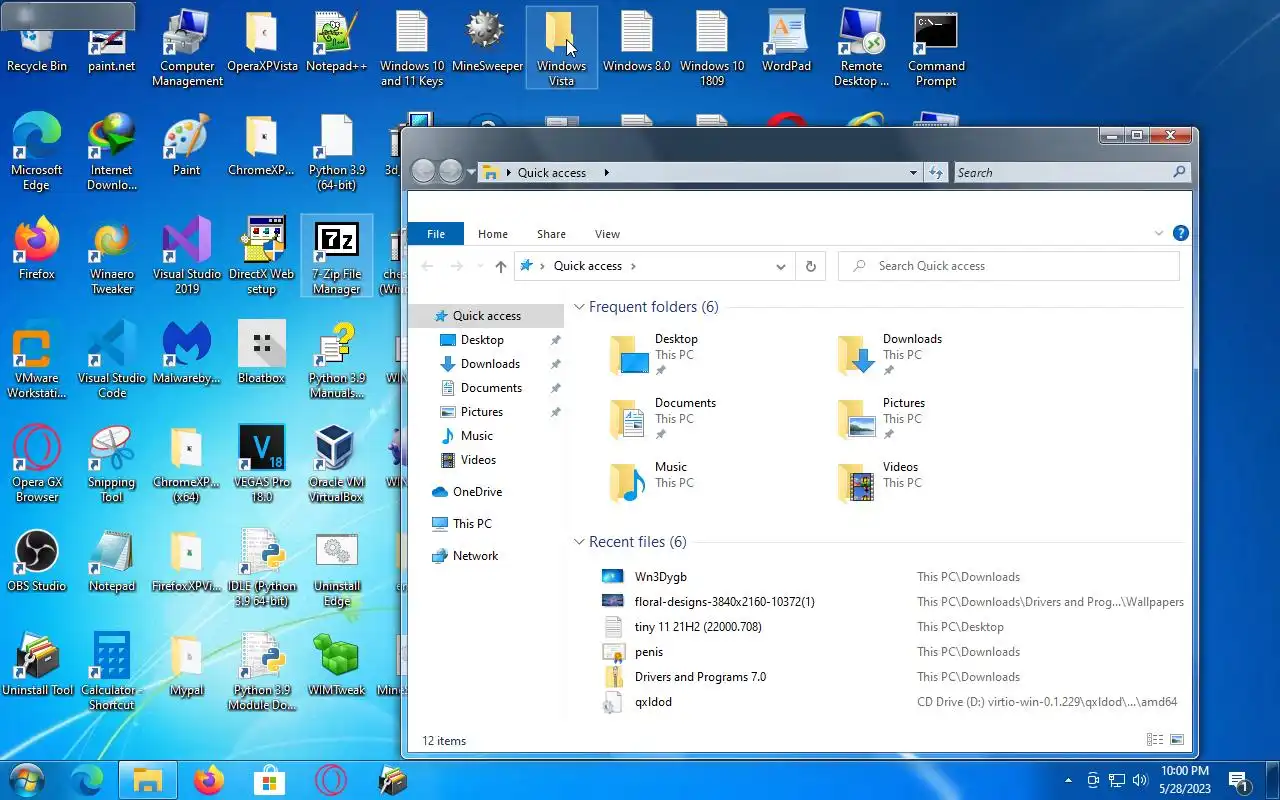The height and width of the screenshot is (800, 1280).
Task: Open the Start menu orb
Action: (27, 779)
